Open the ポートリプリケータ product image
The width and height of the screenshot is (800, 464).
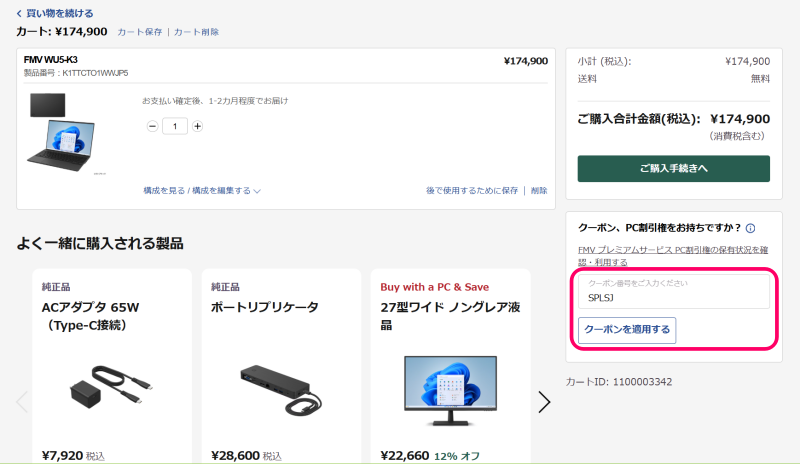[281, 389]
